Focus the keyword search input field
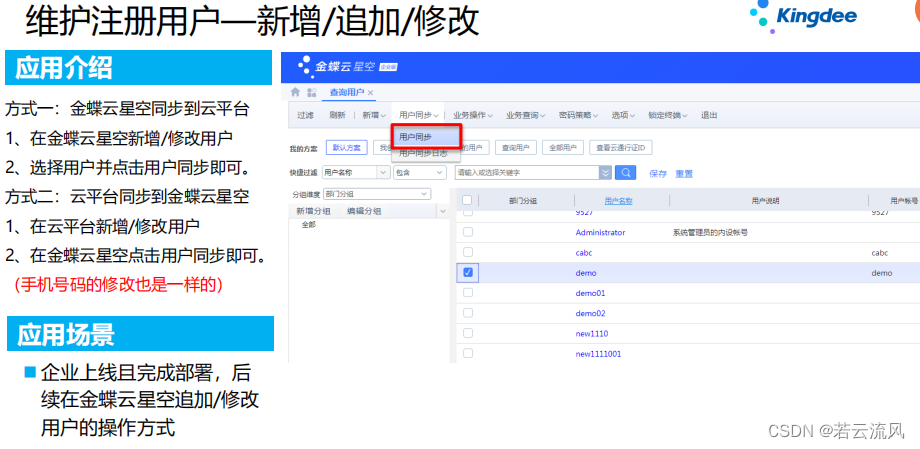 [x=526, y=173]
